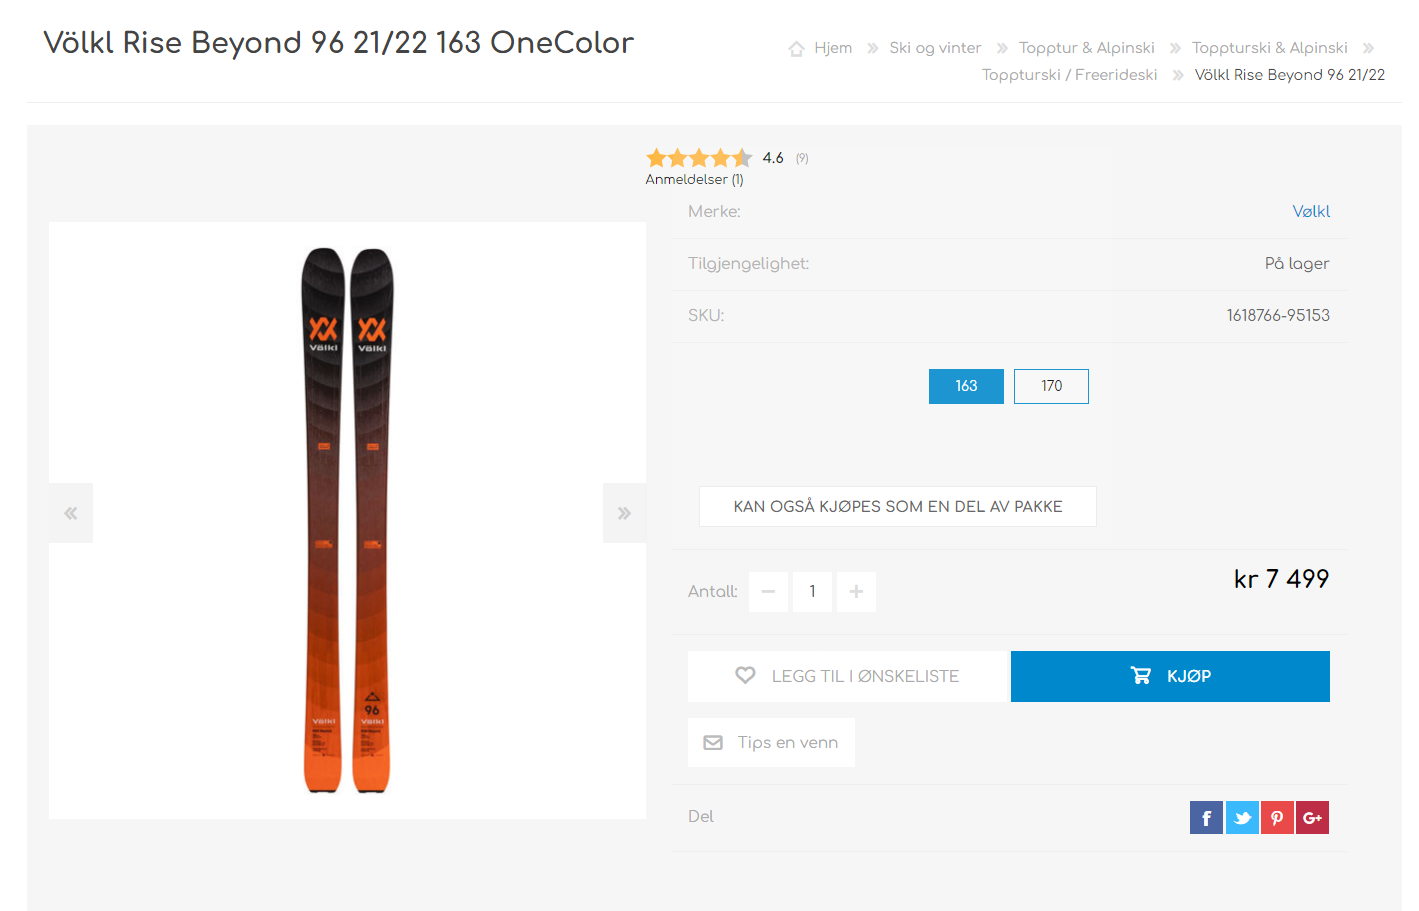Expand 'Kan også kjøpes som en del av pakke'

898,507
